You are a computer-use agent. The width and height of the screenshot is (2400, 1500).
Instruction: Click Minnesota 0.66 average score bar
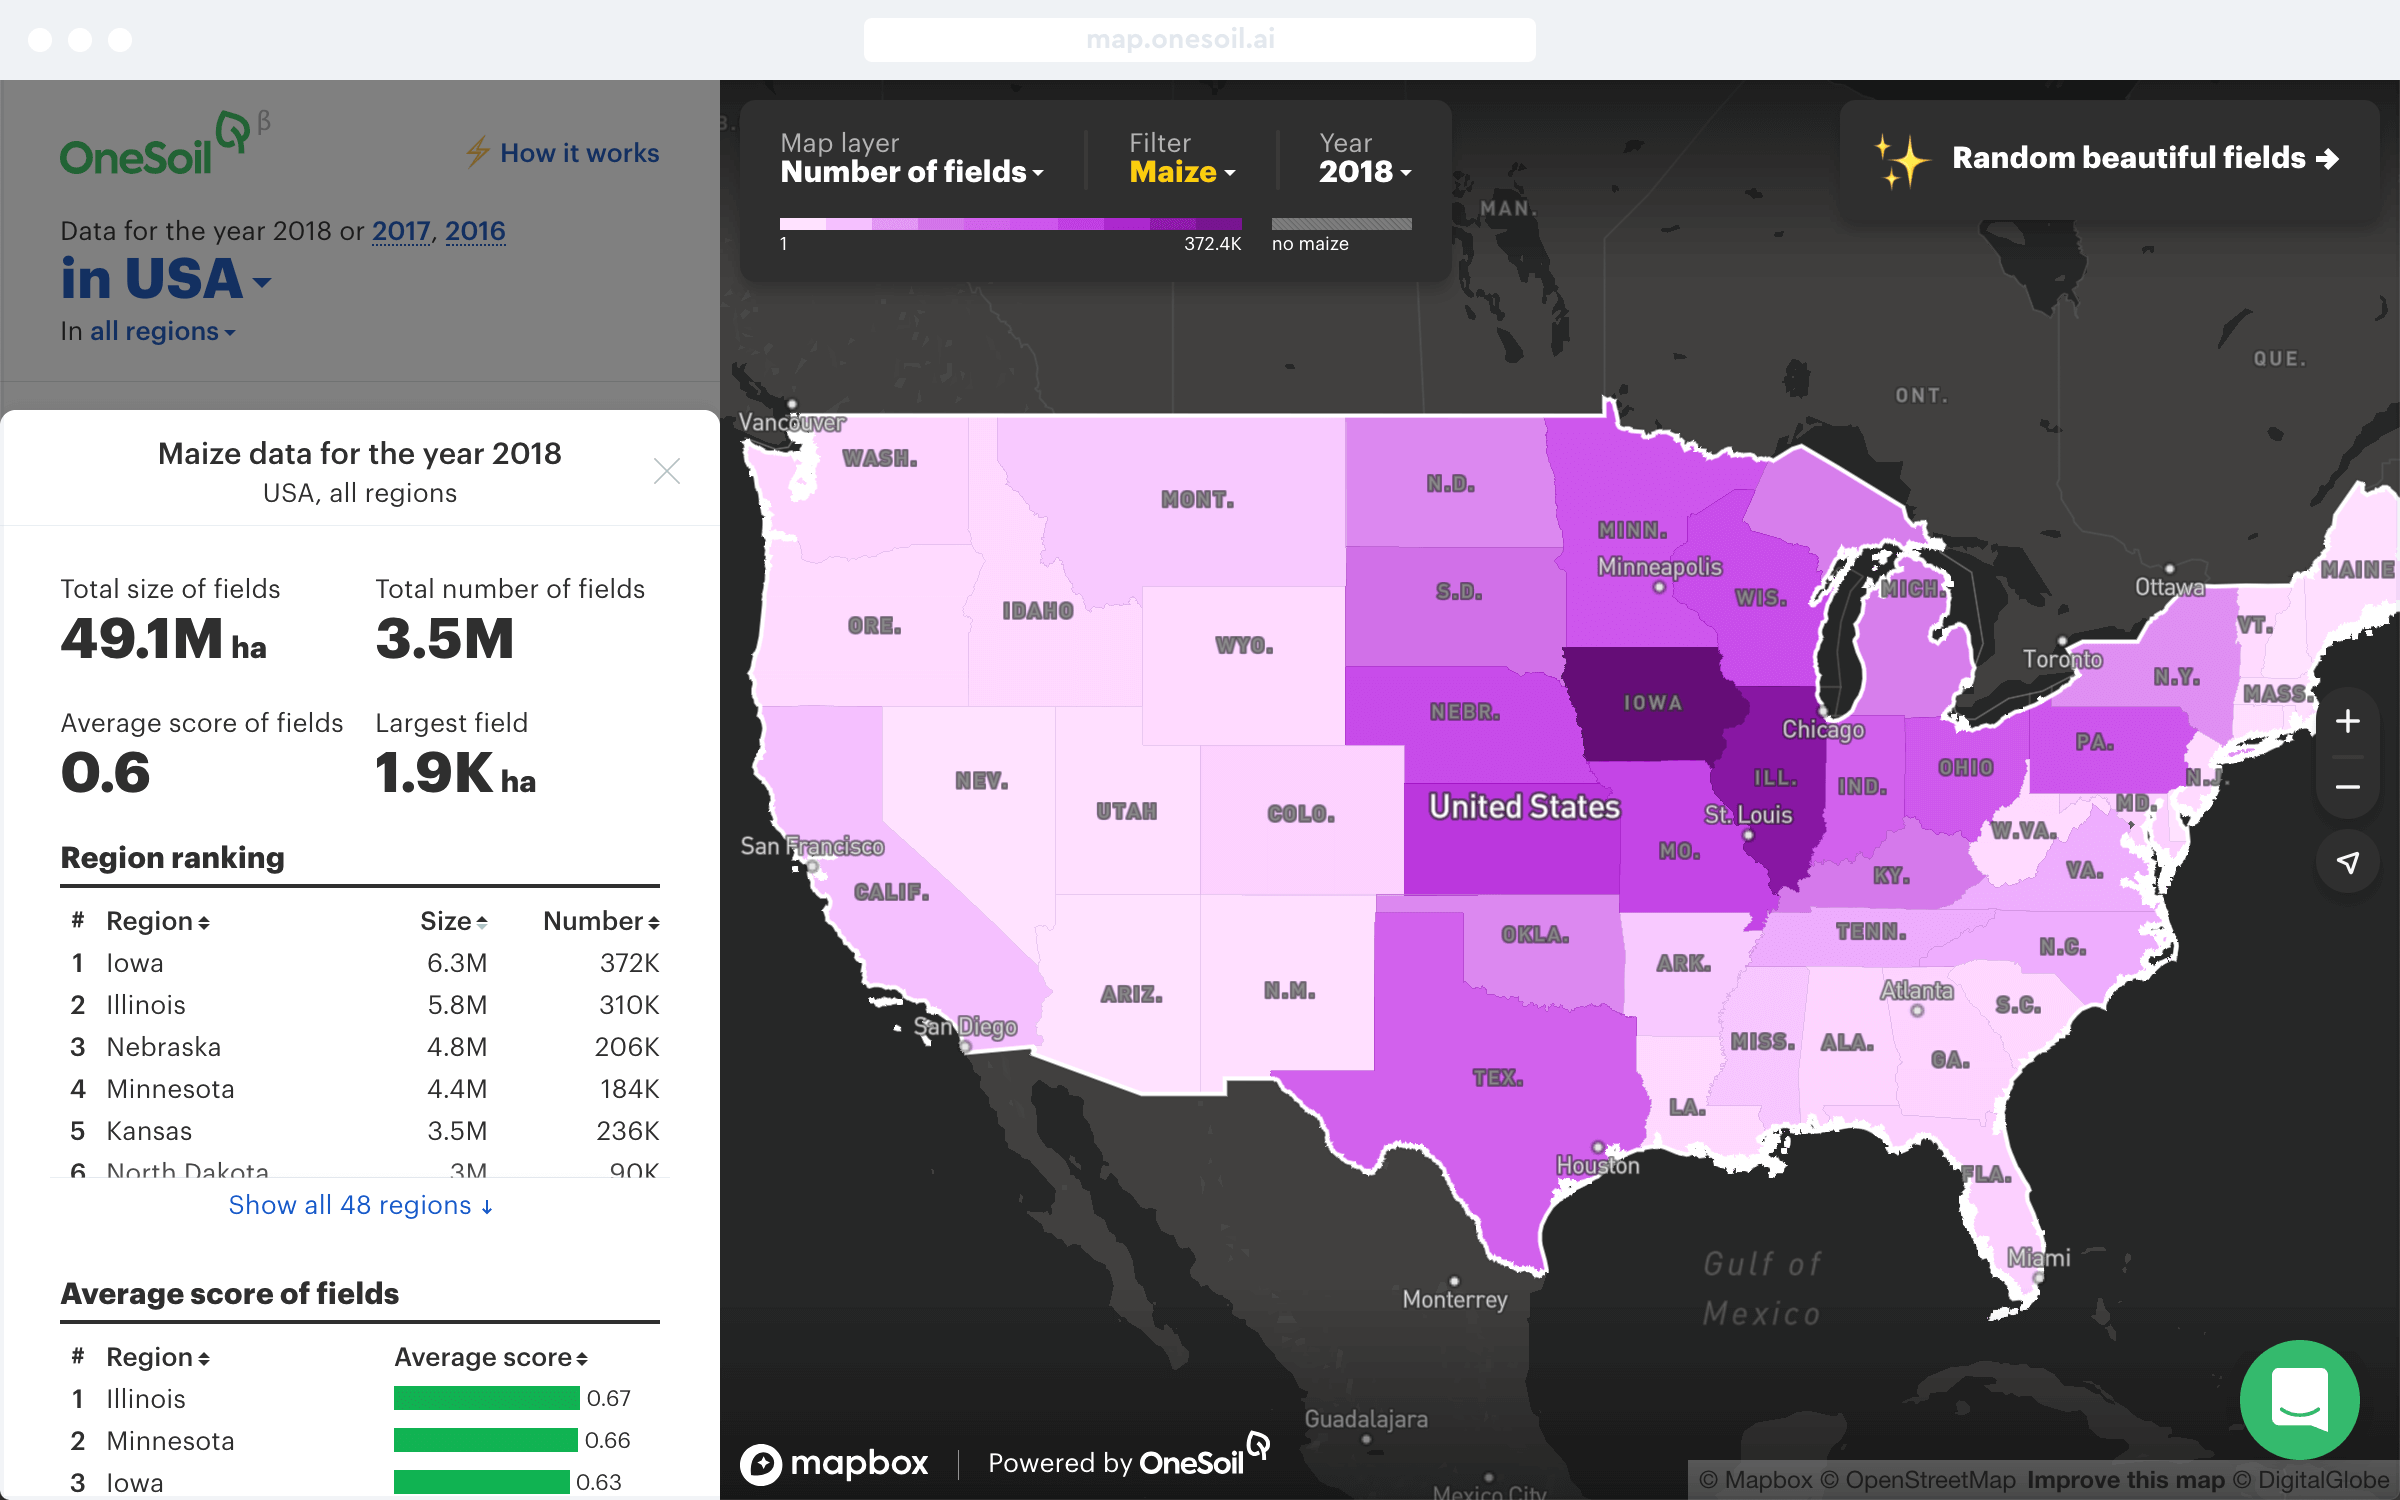(x=485, y=1440)
